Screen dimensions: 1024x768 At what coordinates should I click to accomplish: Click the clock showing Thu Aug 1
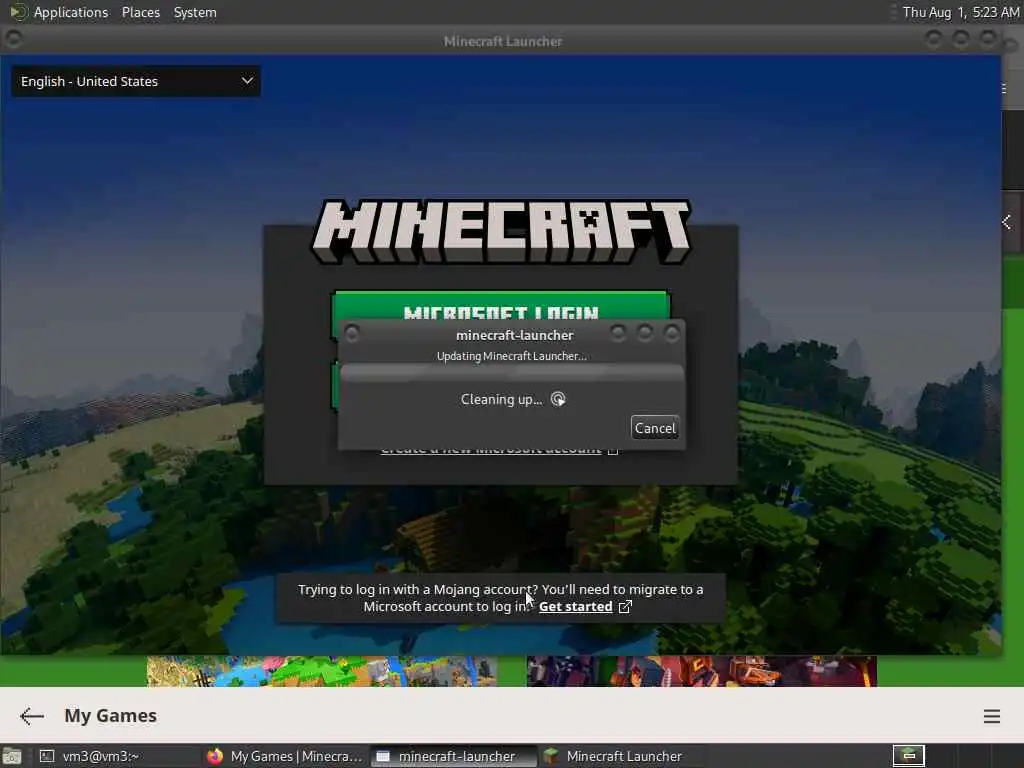961,12
